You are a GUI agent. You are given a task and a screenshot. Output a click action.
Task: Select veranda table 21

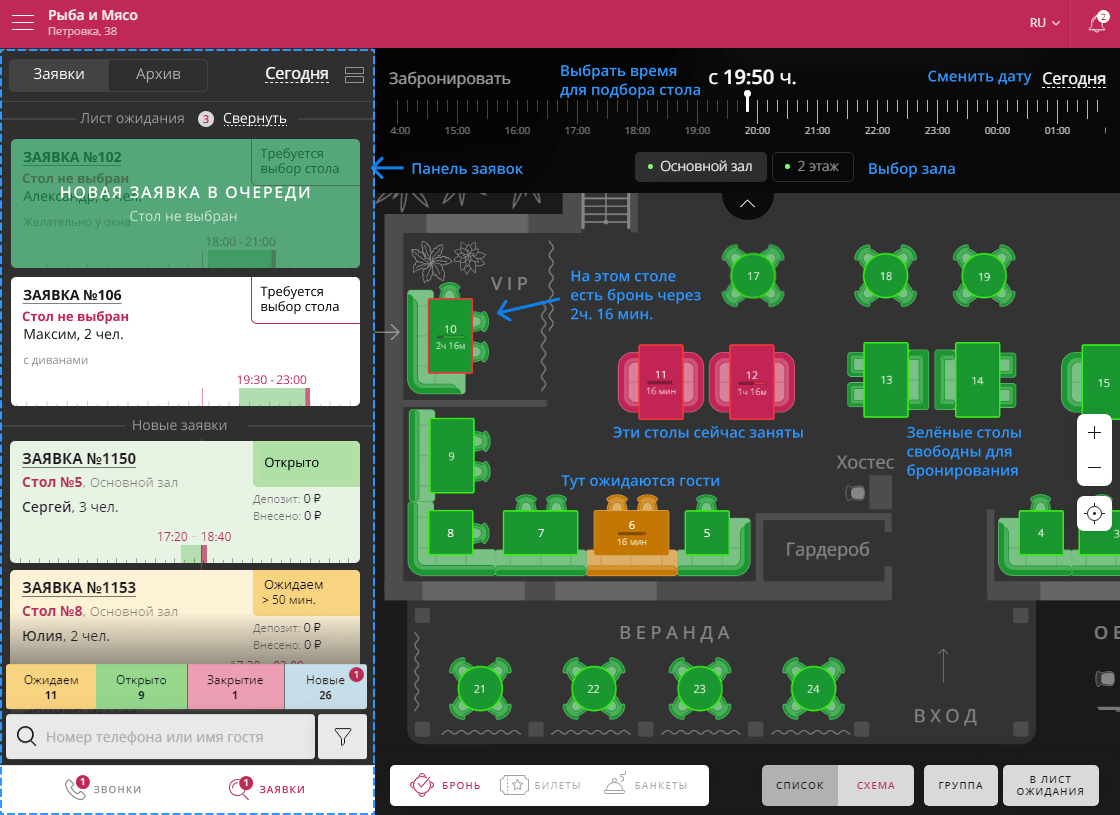479,689
